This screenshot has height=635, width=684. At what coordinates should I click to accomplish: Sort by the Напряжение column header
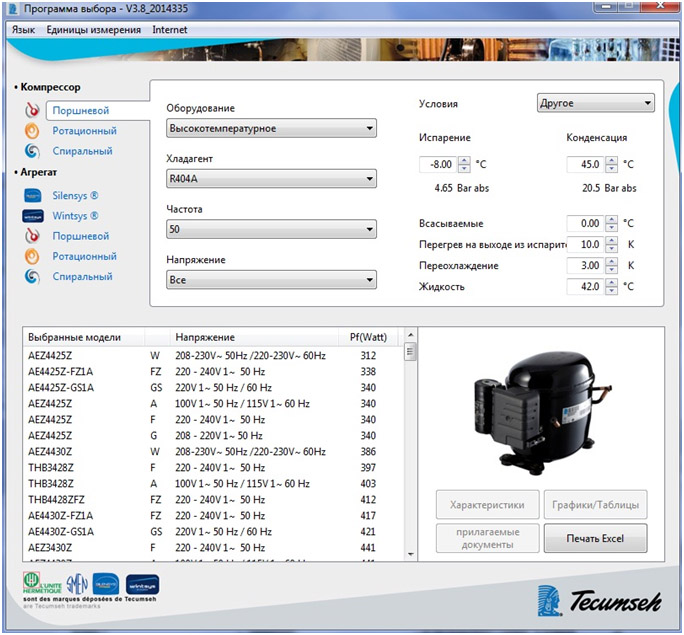coord(254,337)
